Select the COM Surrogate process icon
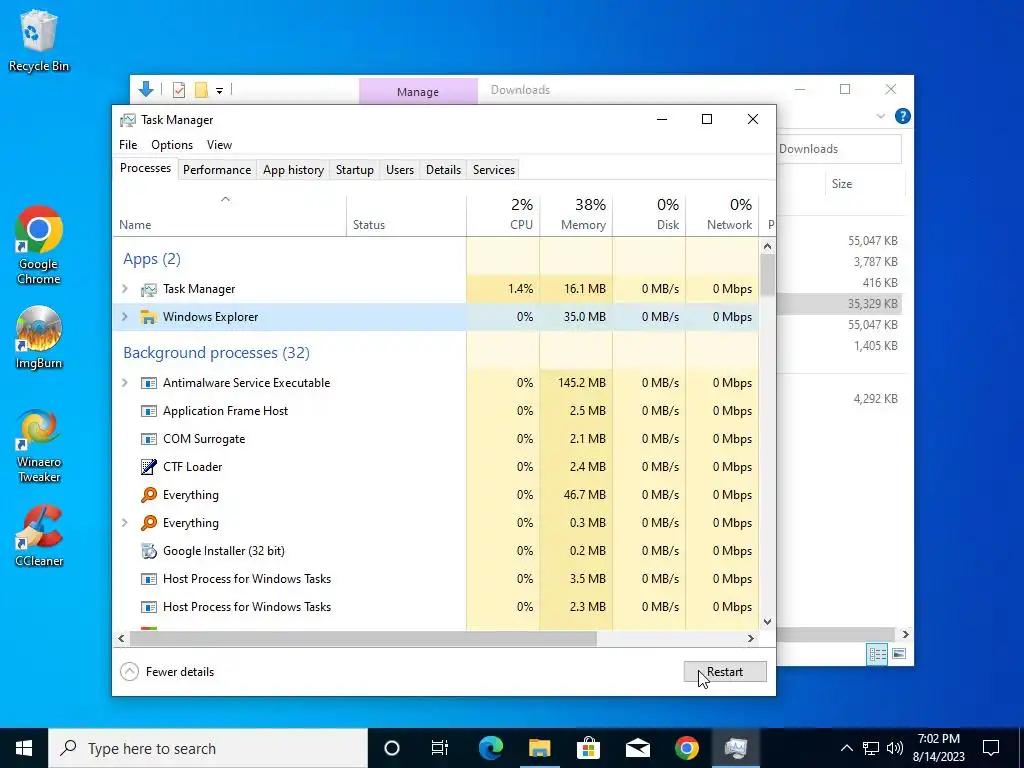The width and height of the screenshot is (1024, 768). tap(149, 439)
